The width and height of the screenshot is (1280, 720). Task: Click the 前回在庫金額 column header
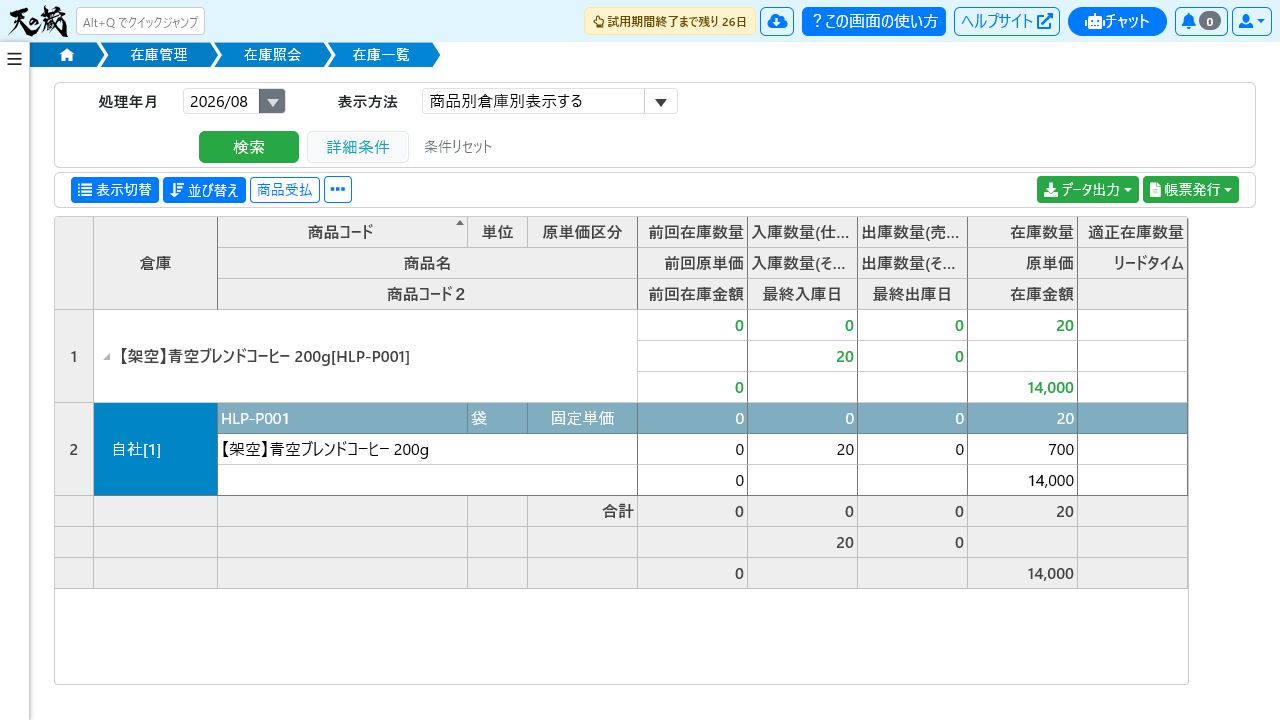pos(692,294)
